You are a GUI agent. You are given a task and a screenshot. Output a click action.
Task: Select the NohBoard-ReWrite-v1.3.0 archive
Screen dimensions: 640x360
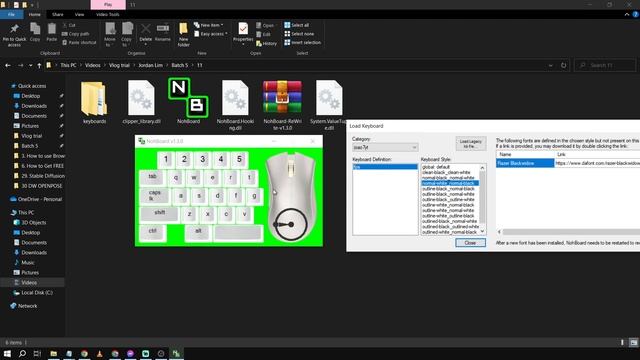click(282, 105)
